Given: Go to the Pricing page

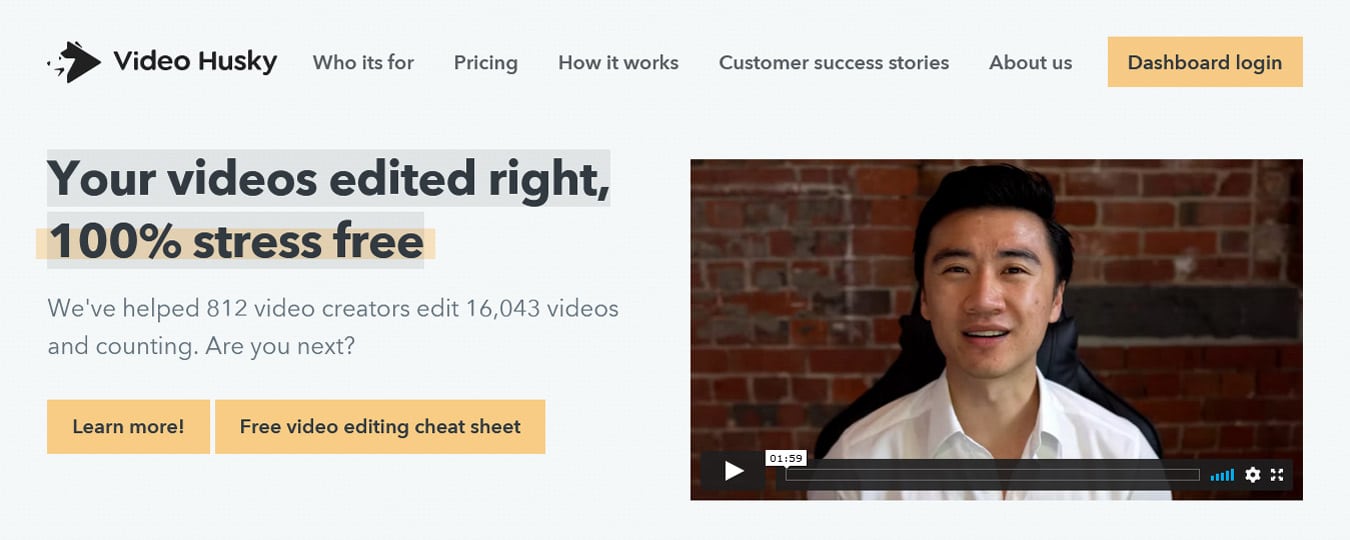Looking at the screenshot, I should point(485,63).
